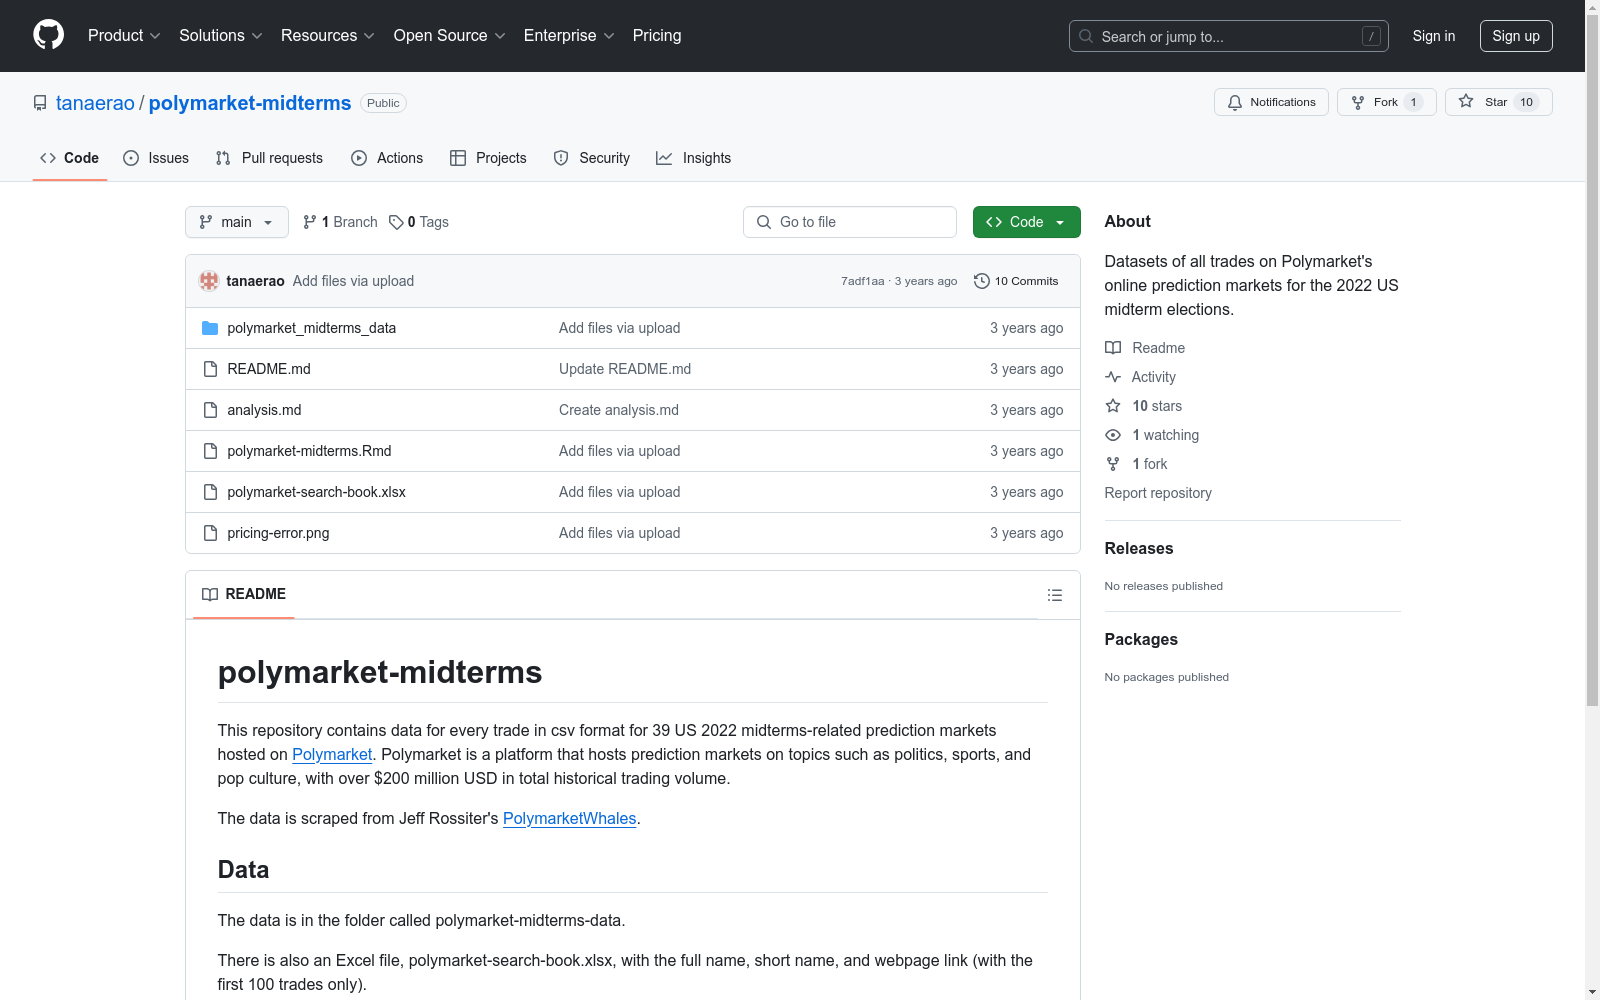Open the polymarket_midterms_data folder
The width and height of the screenshot is (1600, 1000).
(311, 328)
